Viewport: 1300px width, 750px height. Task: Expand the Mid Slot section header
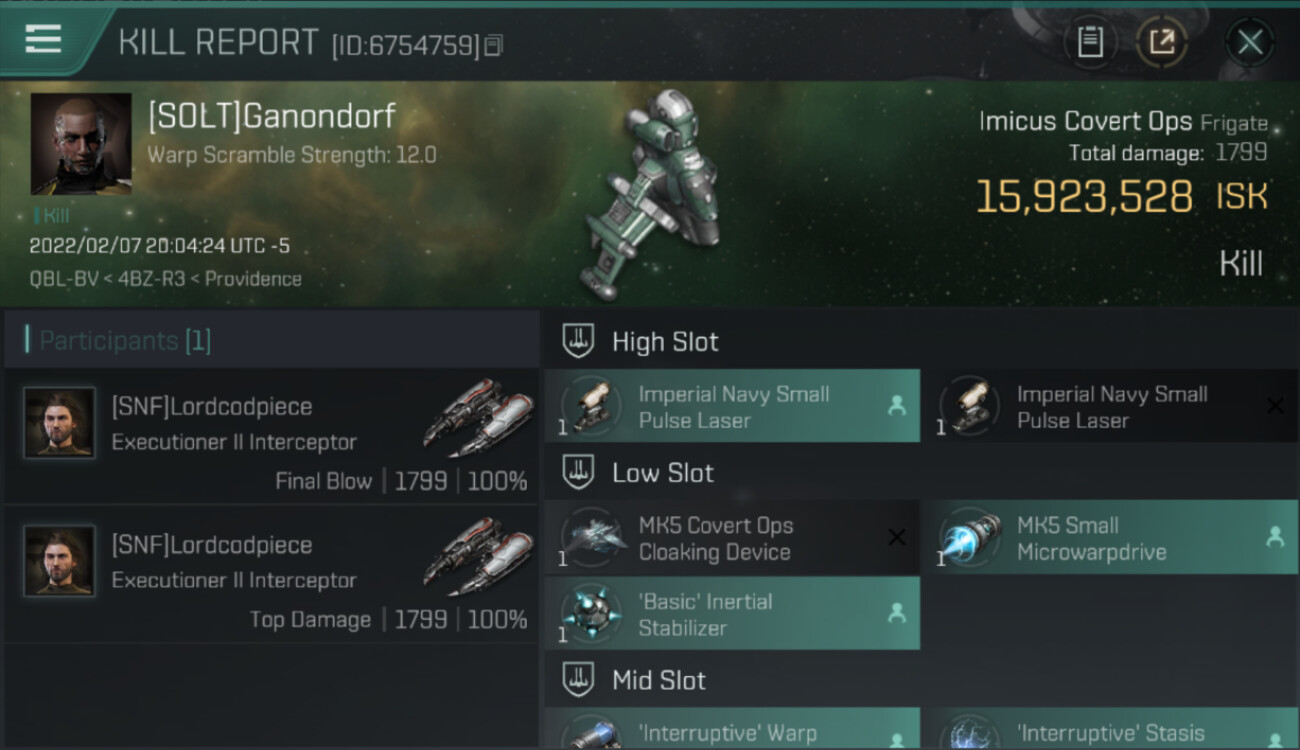coord(921,681)
